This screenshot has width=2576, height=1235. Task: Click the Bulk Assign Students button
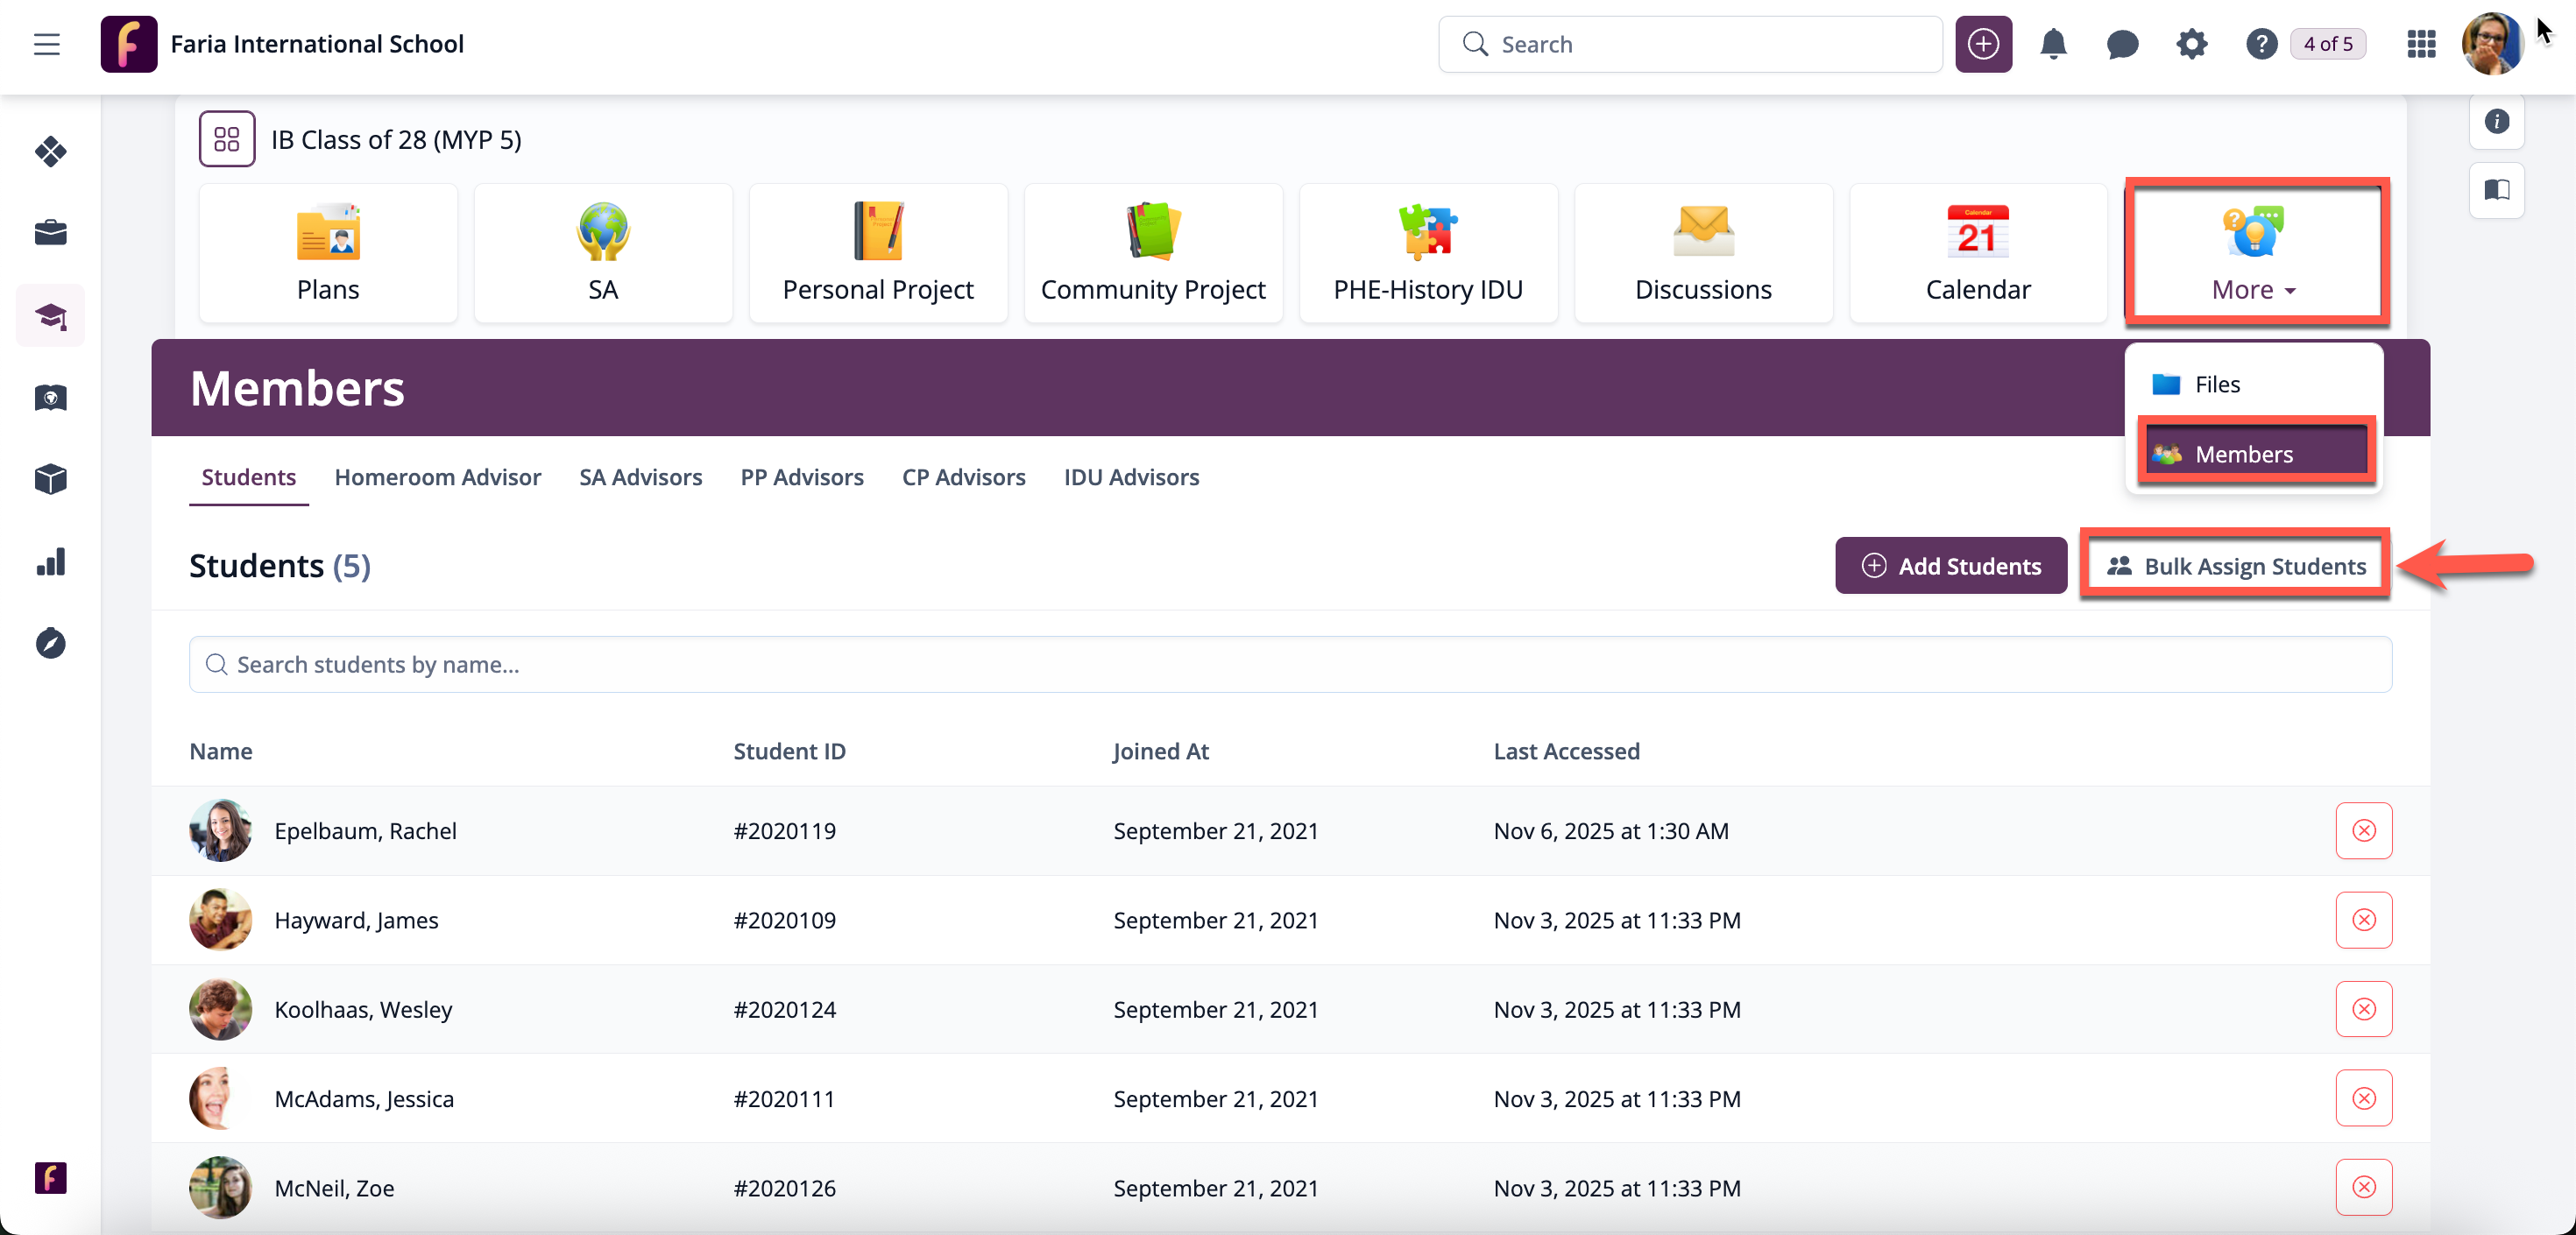point(2235,566)
